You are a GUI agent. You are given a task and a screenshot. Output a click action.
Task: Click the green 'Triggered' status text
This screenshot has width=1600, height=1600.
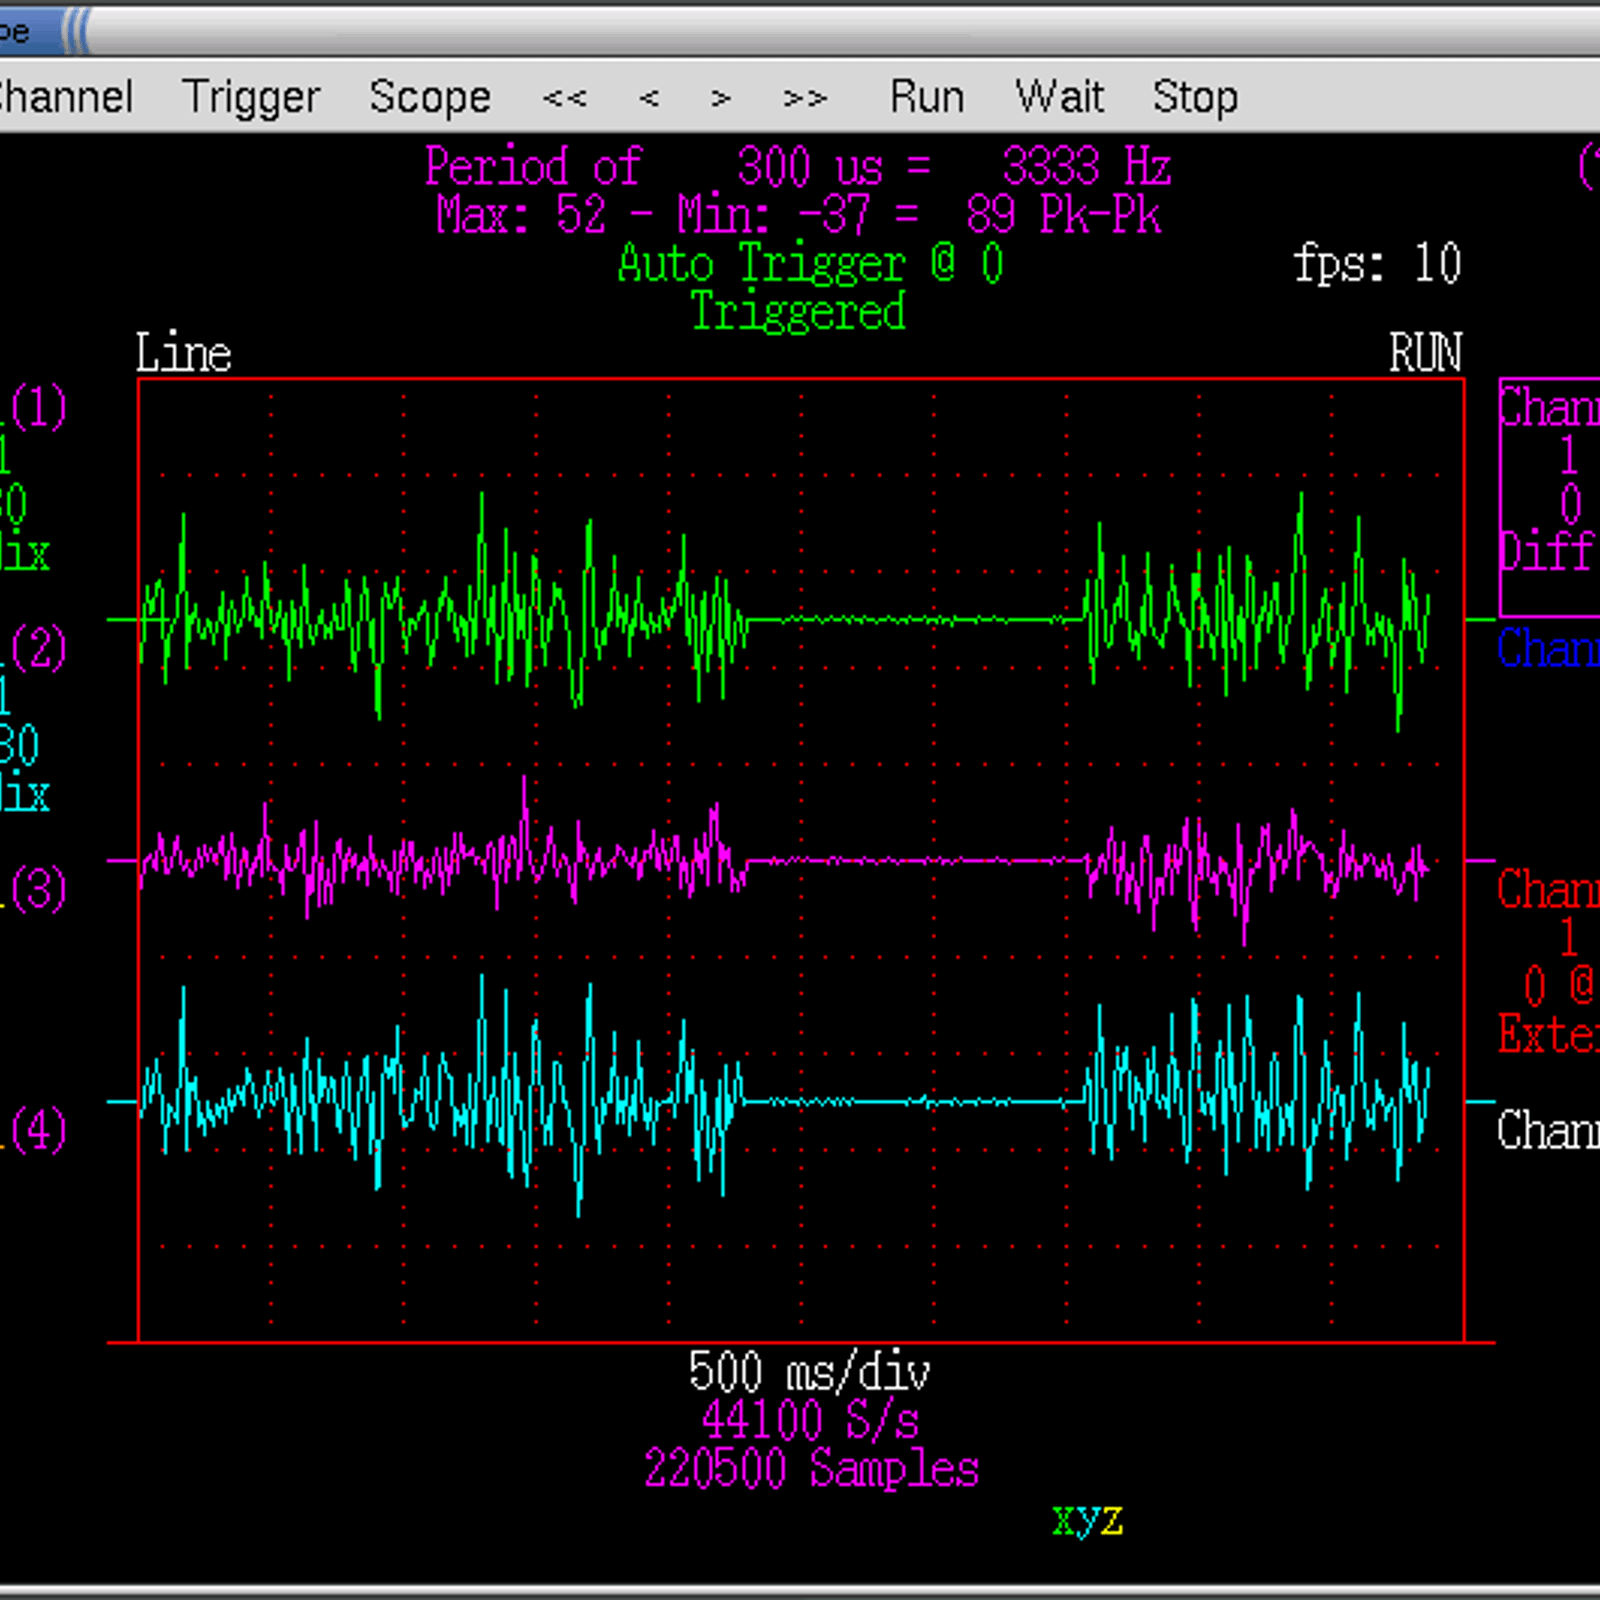pos(798,311)
